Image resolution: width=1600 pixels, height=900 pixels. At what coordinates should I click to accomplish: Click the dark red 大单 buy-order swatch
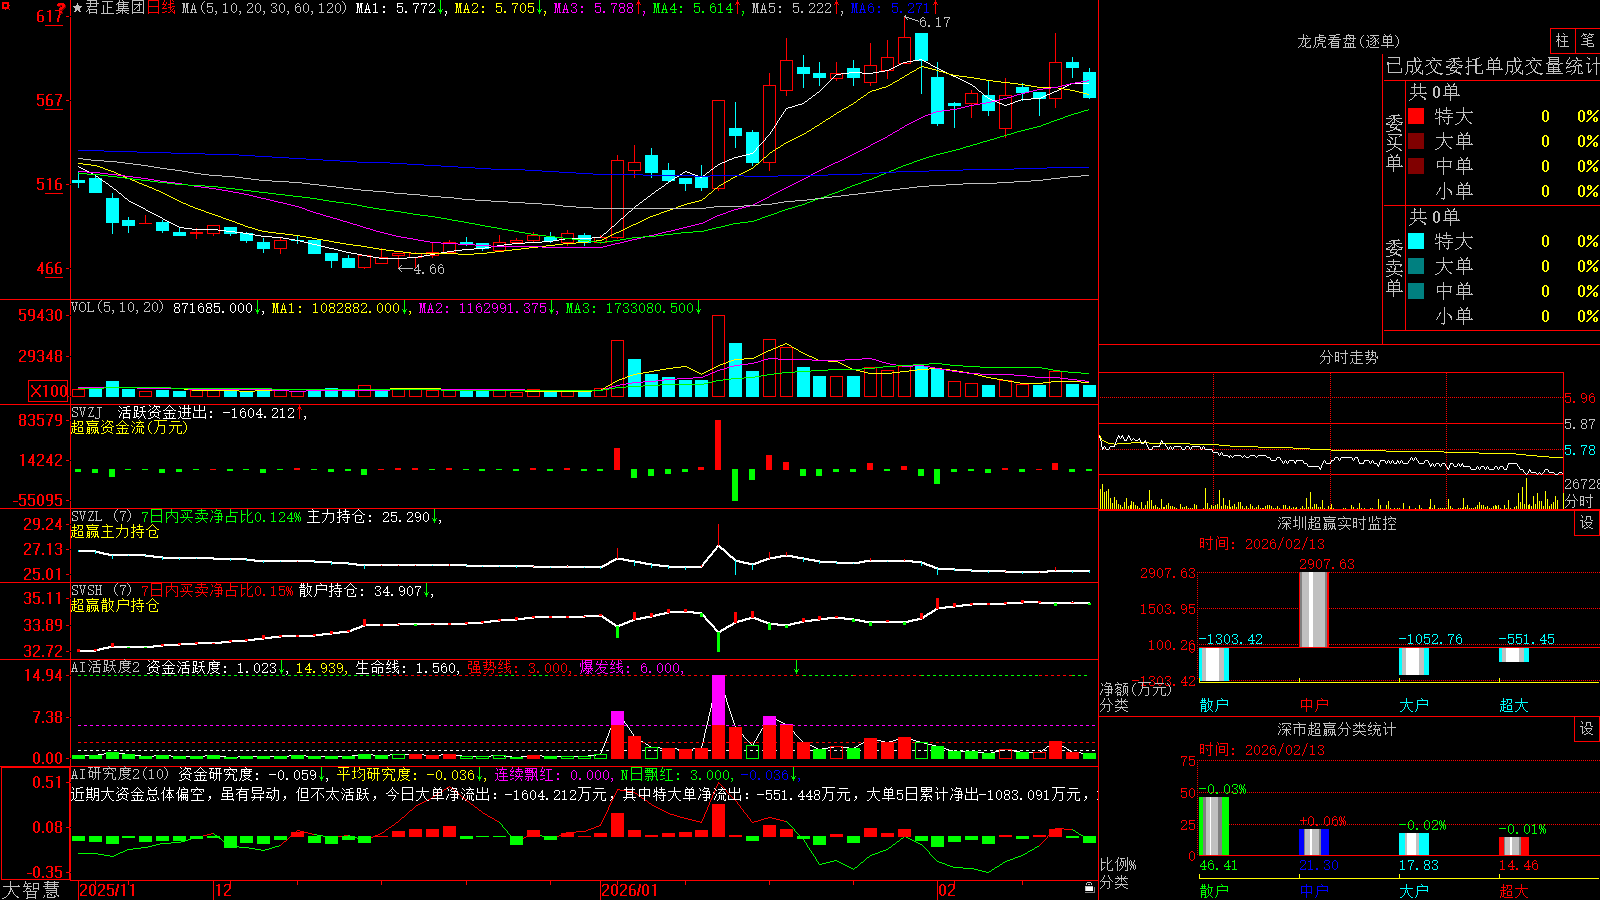pyautogui.click(x=1416, y=141)
